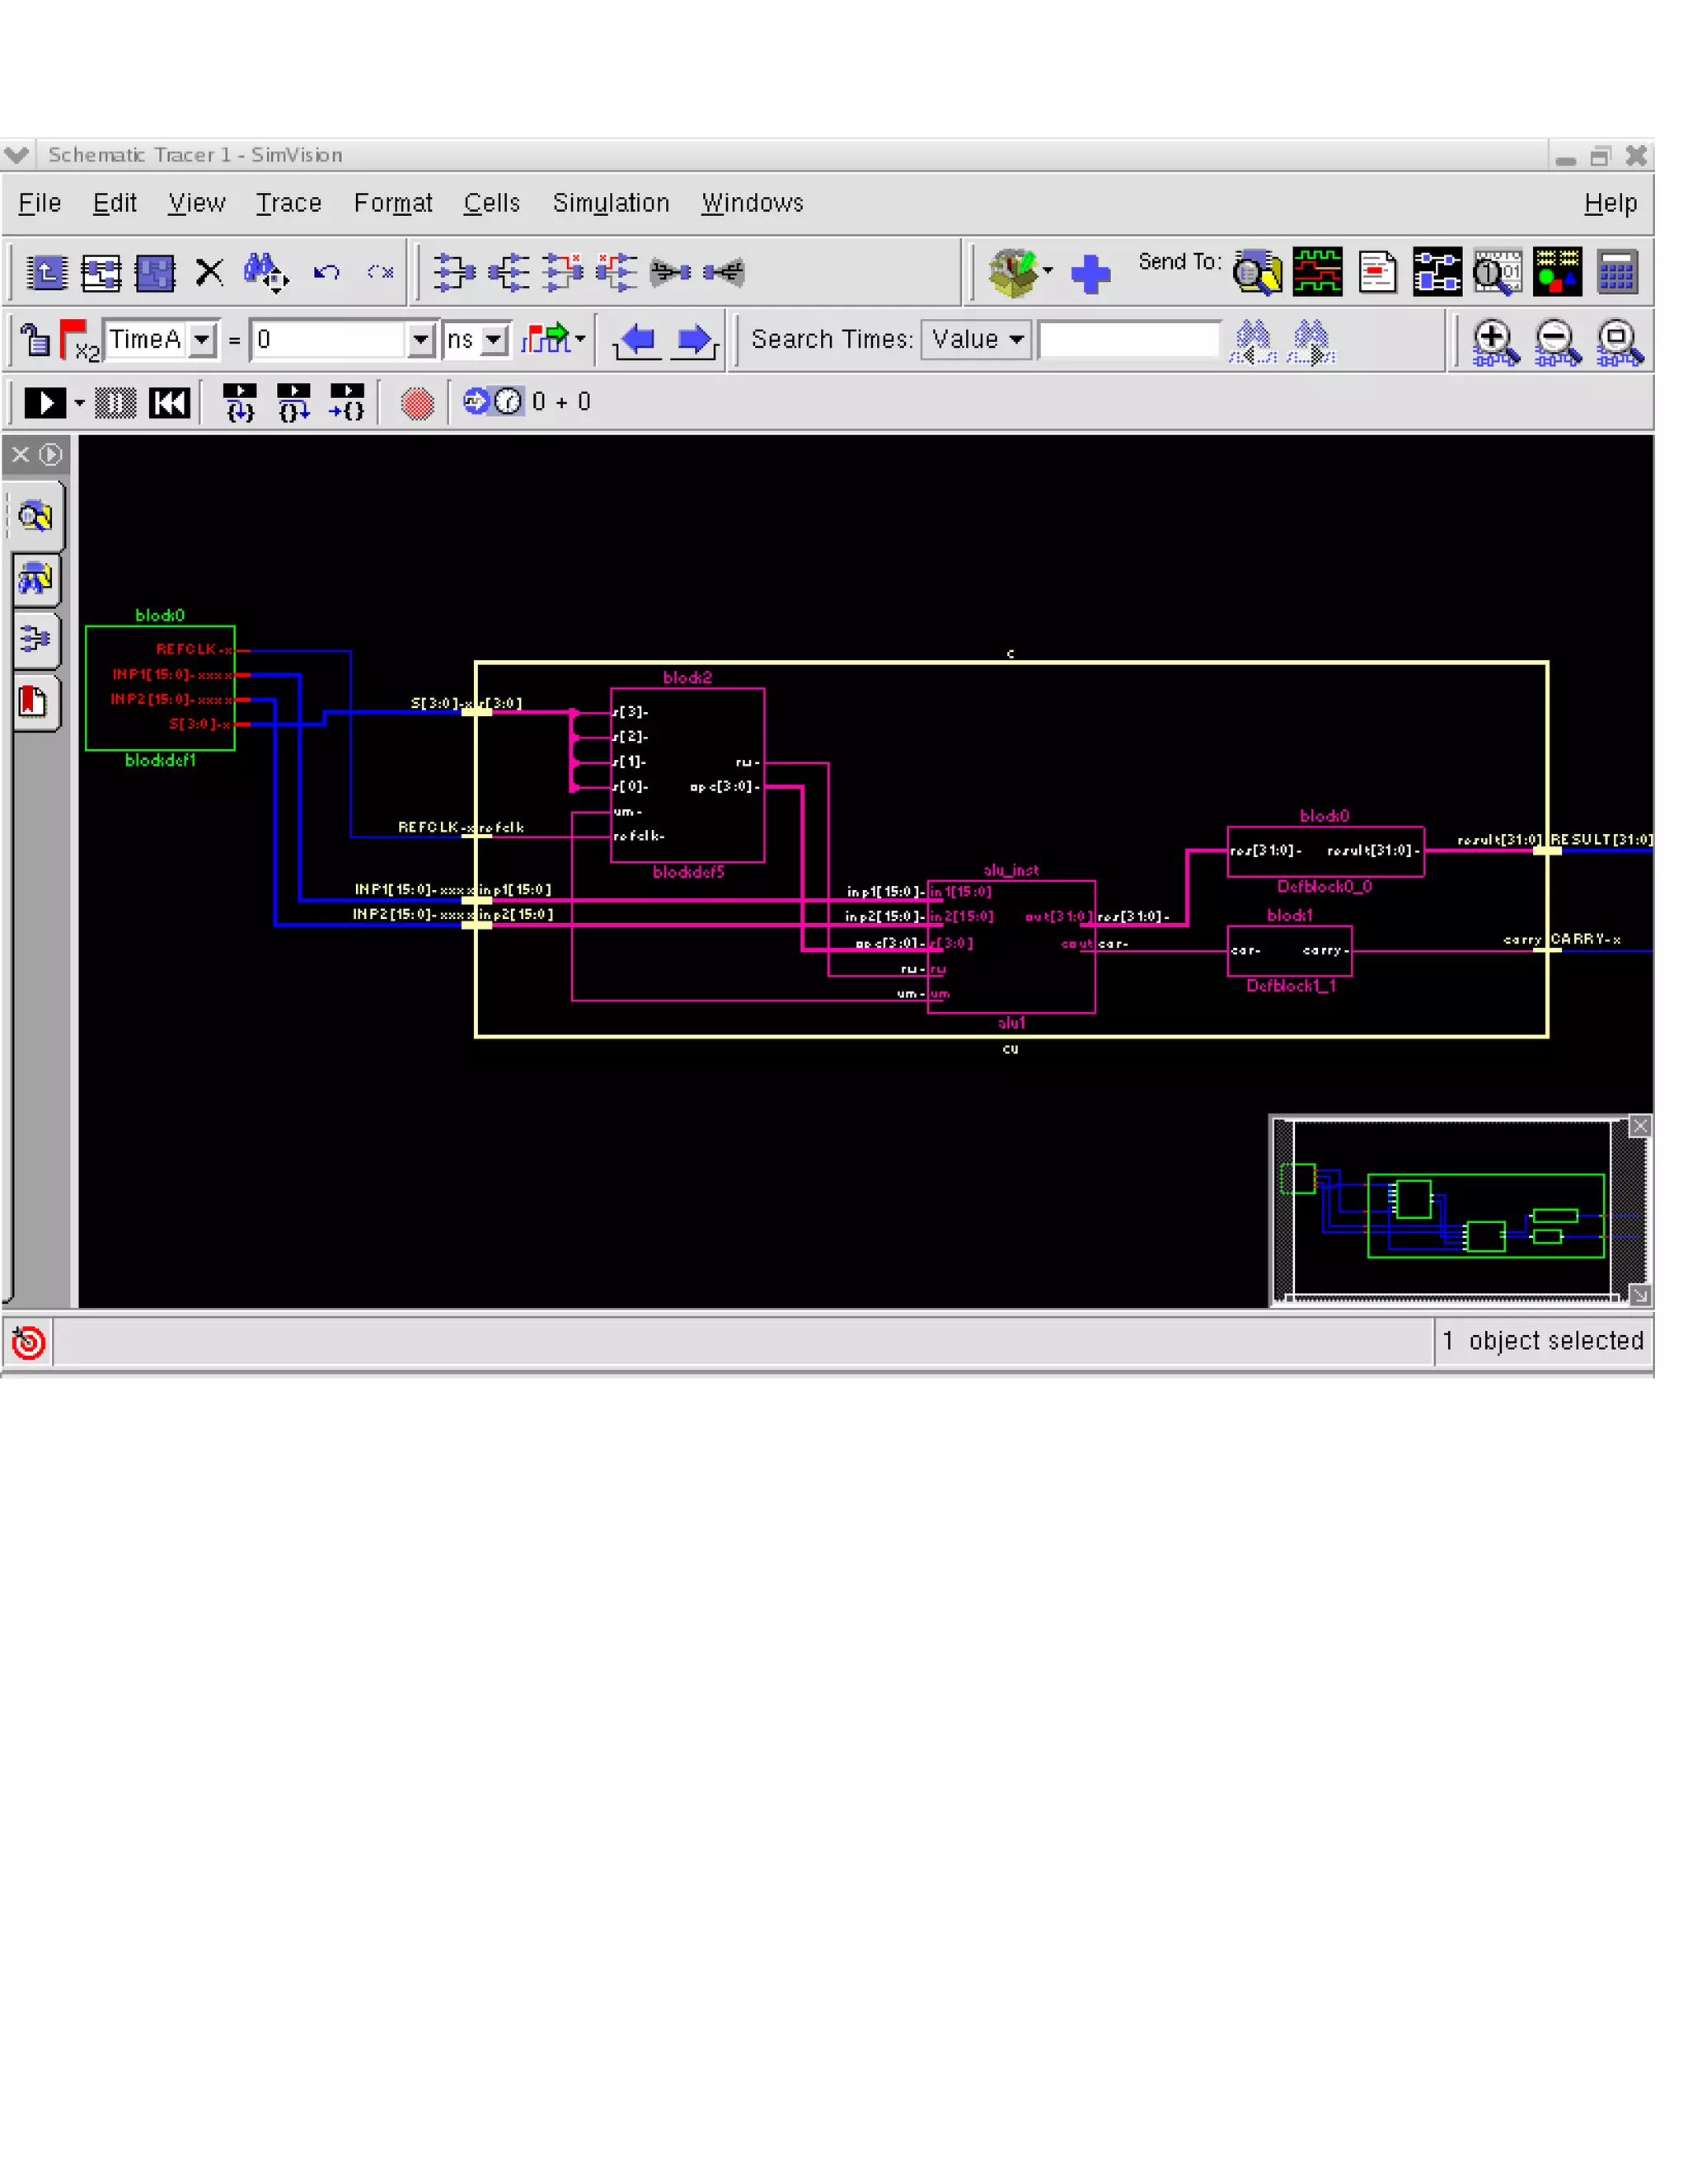Click the redo arrow icon
This screenshot has height=2184, width=1688.
click(x=380, y=272)
